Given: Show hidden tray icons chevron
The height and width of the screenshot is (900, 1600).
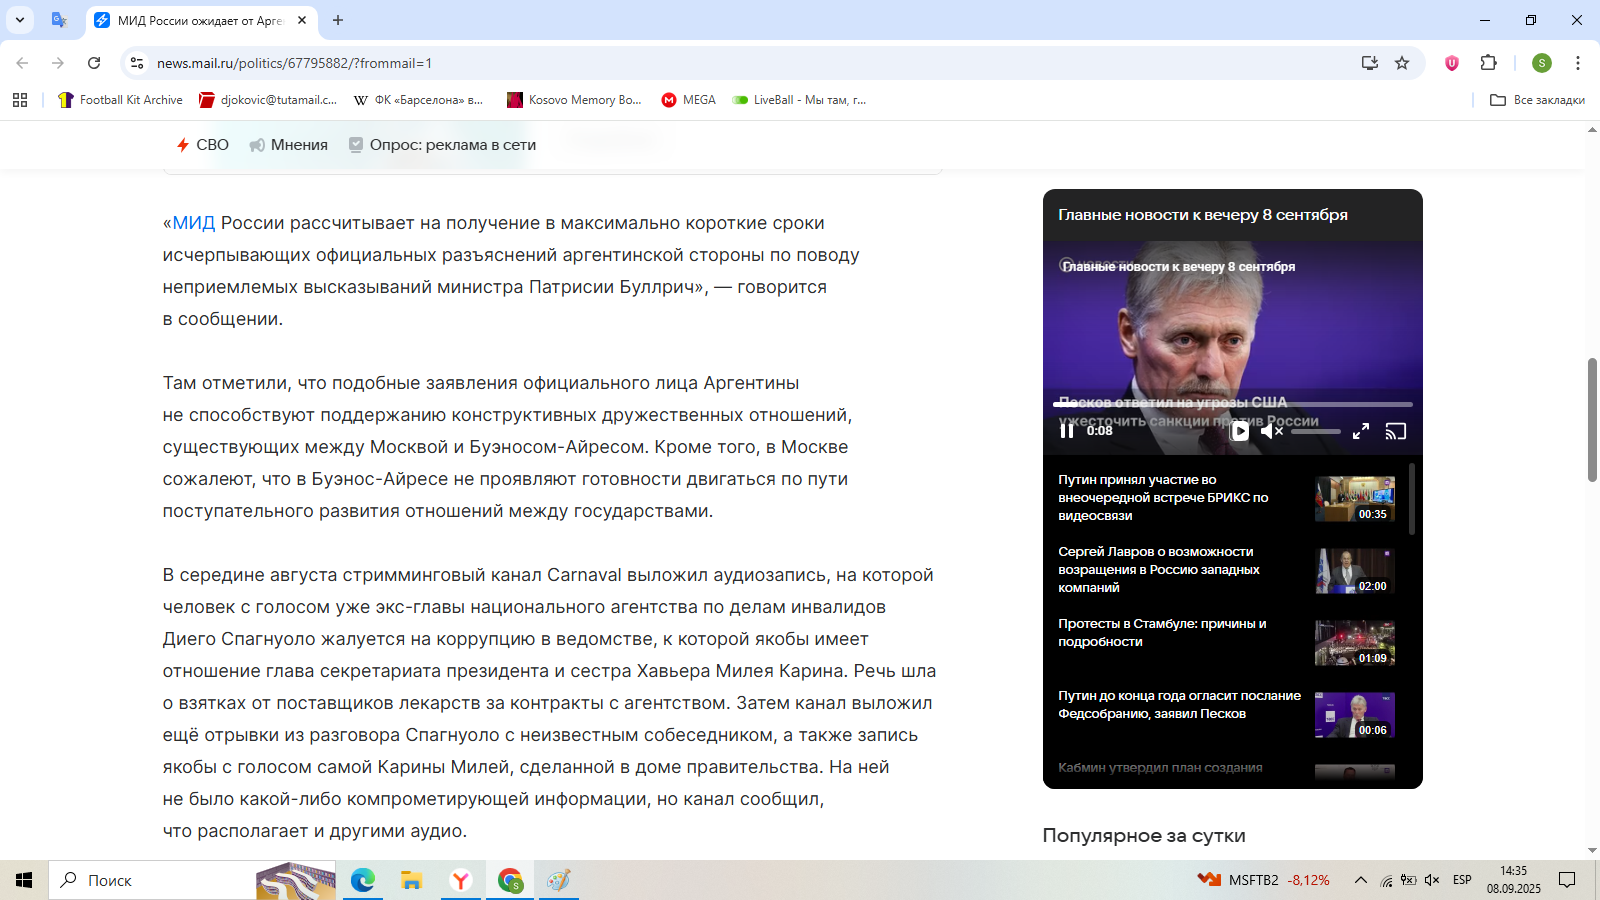Looking at the screenshot, I should 1361,880.
